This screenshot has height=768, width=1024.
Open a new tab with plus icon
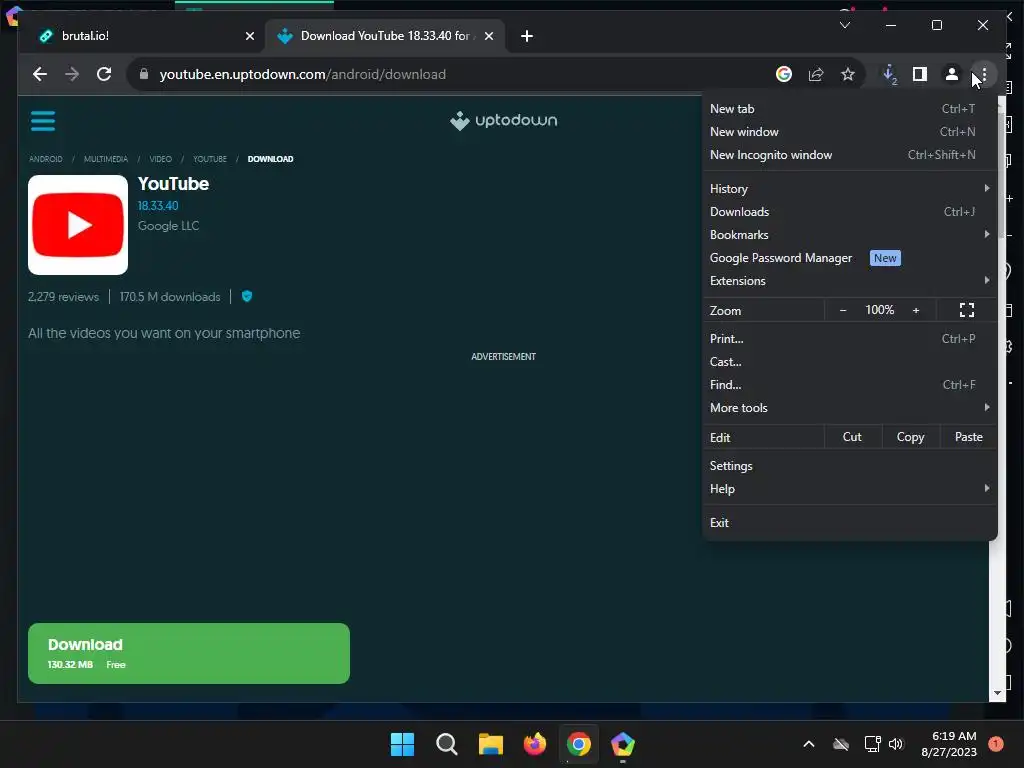point(527,36)
